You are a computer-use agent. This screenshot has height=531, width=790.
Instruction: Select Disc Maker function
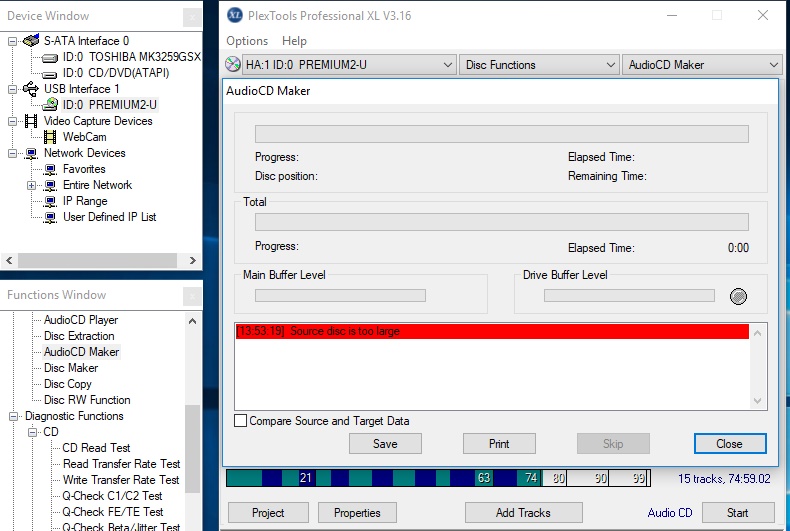[x=71, y=368]
